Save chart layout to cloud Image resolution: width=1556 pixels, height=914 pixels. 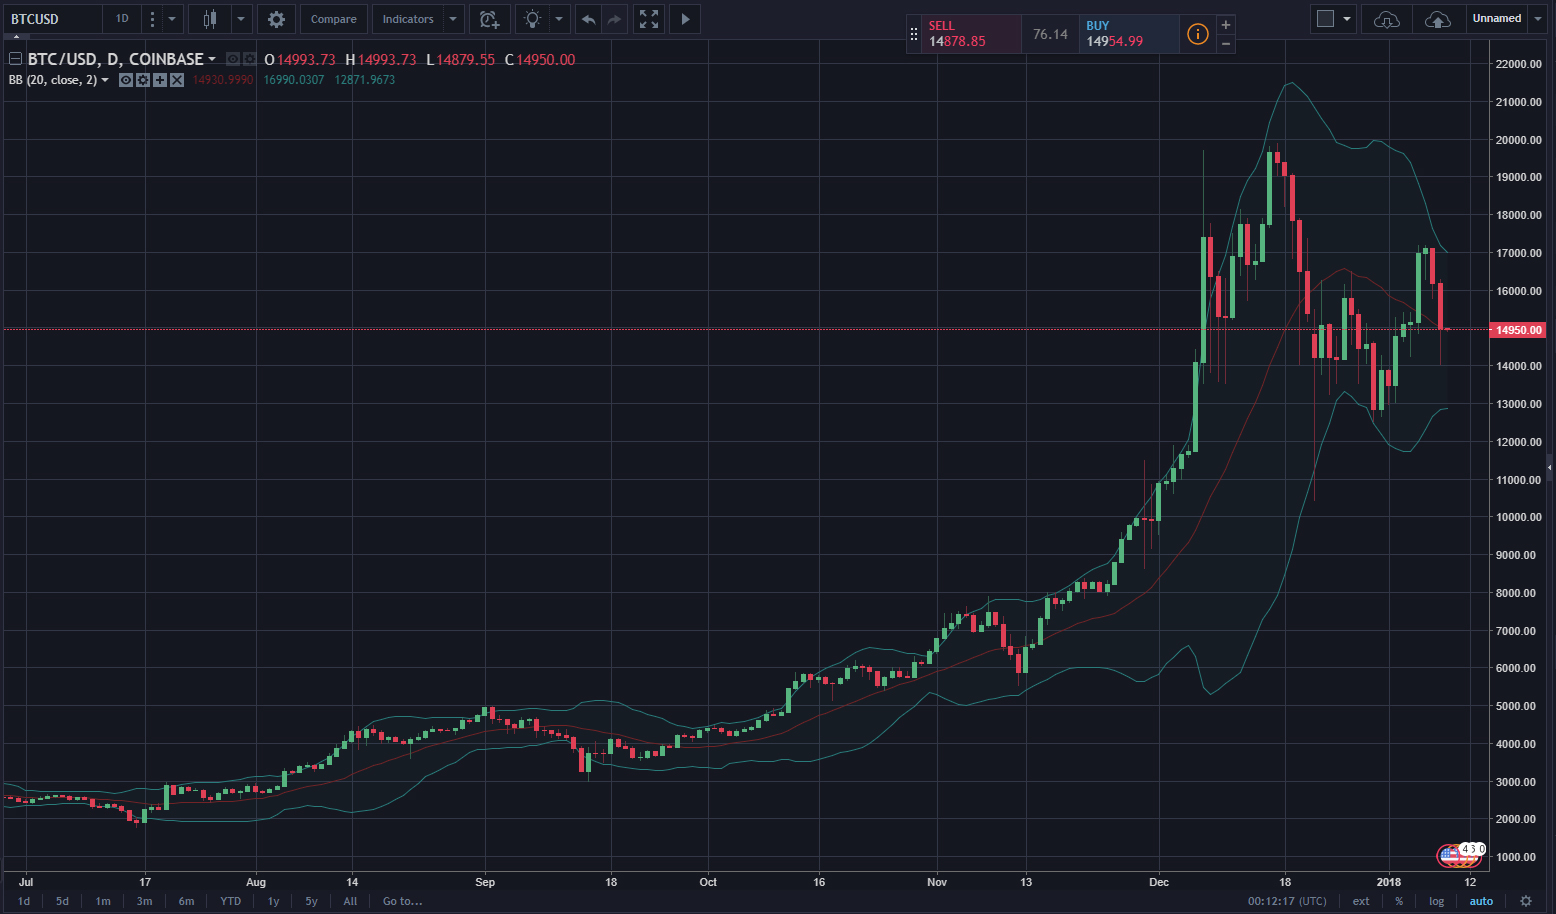[1437, 19]
